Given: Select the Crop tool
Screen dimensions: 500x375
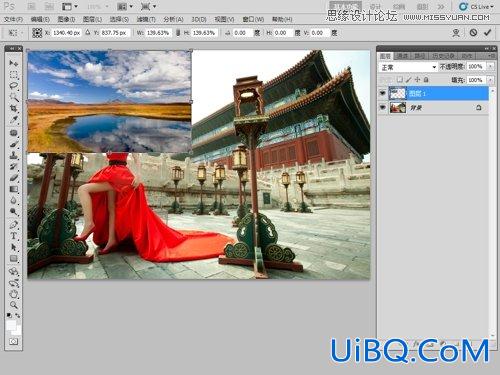Looking at the screenshot, I should click(x=14, y=109).
